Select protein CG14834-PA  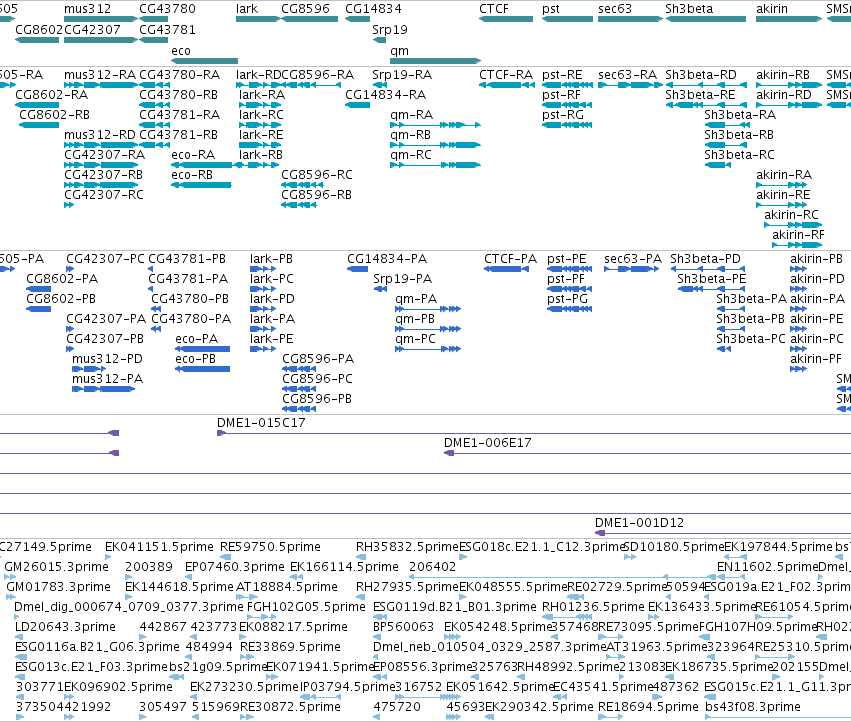pyautogui.click(x=387, y=259)
